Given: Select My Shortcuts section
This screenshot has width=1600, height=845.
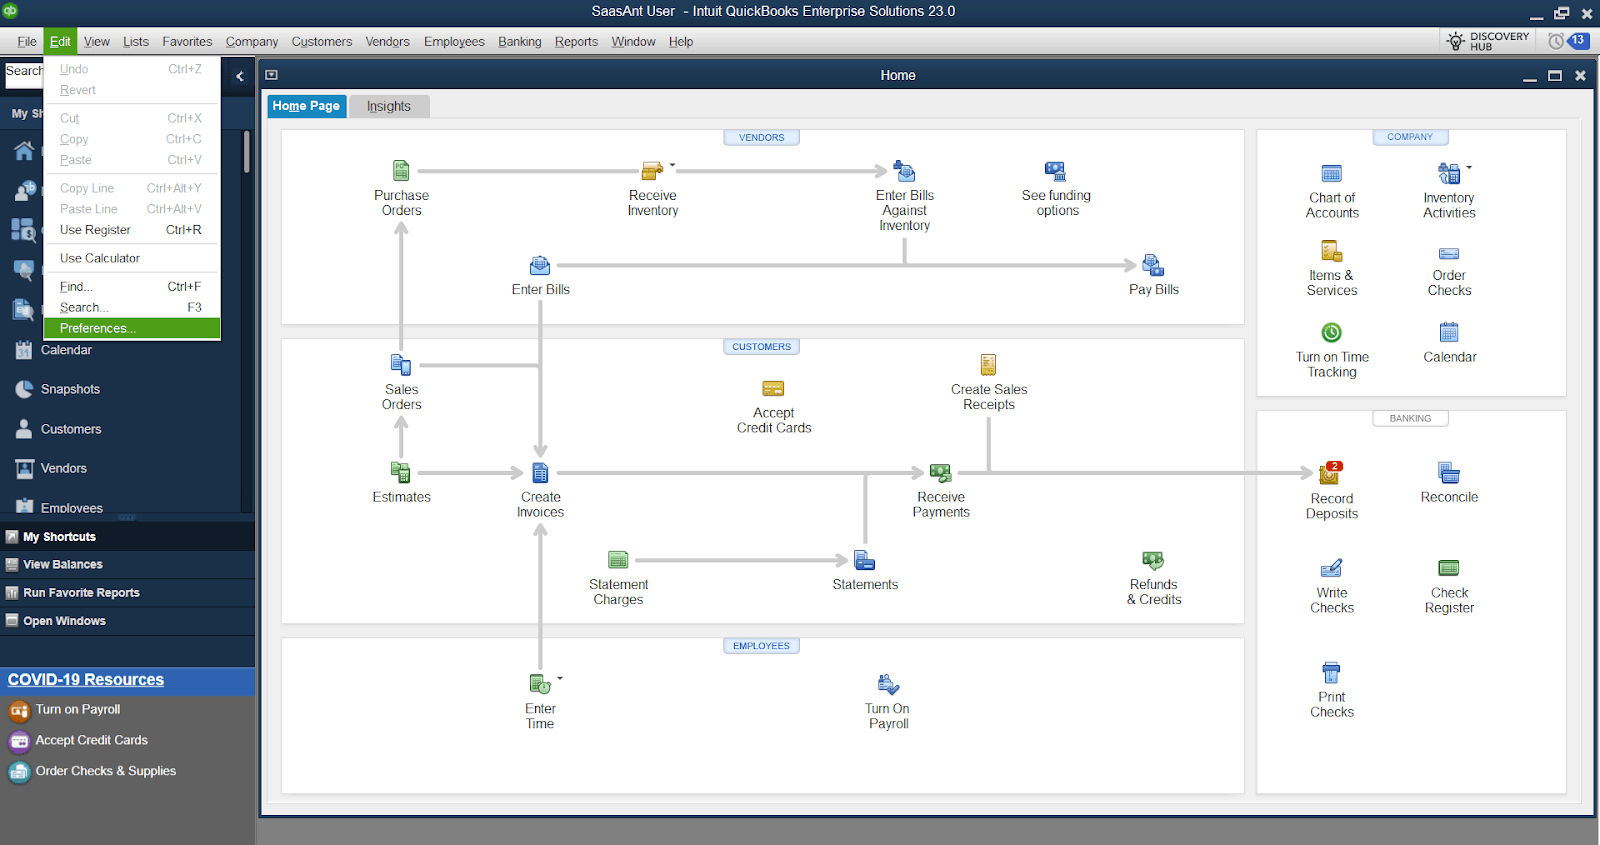Looking at the screenshot, I should pyautogui.click(x=127, y=537).
